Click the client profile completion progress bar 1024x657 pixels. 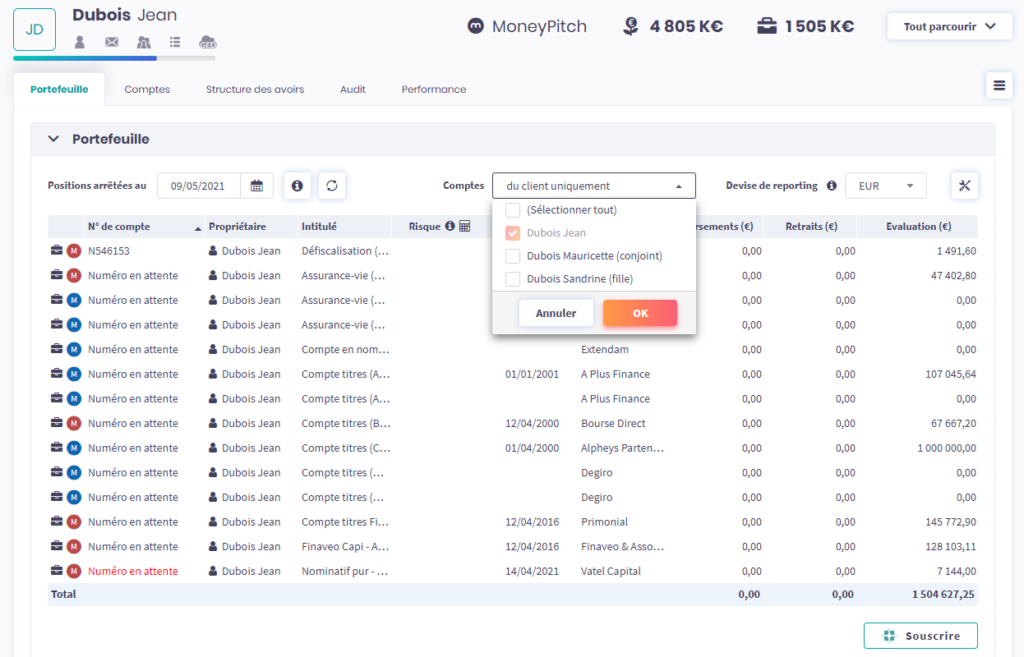point(114,58)
